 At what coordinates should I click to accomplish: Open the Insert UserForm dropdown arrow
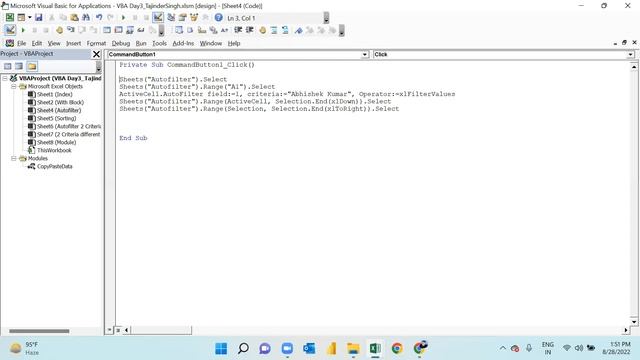29,18
